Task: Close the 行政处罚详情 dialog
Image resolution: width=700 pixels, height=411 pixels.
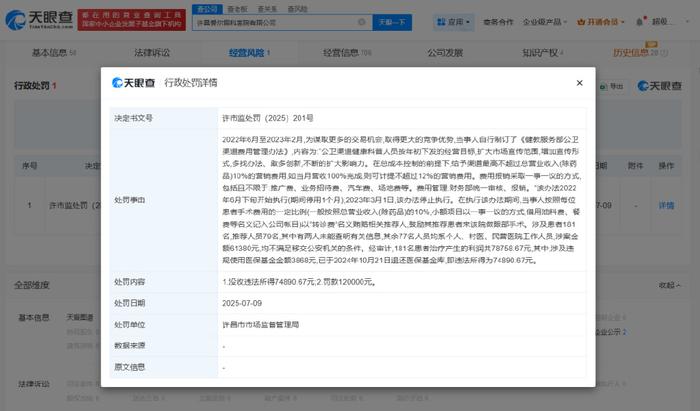Action: pos(579,83)
